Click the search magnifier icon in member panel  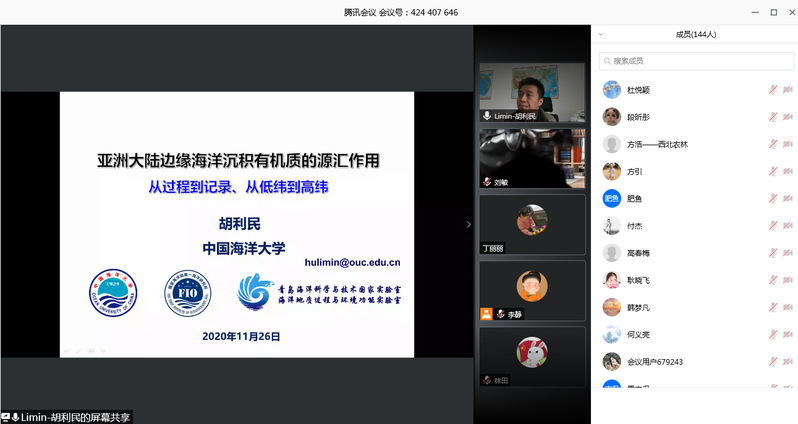(608, 62)
